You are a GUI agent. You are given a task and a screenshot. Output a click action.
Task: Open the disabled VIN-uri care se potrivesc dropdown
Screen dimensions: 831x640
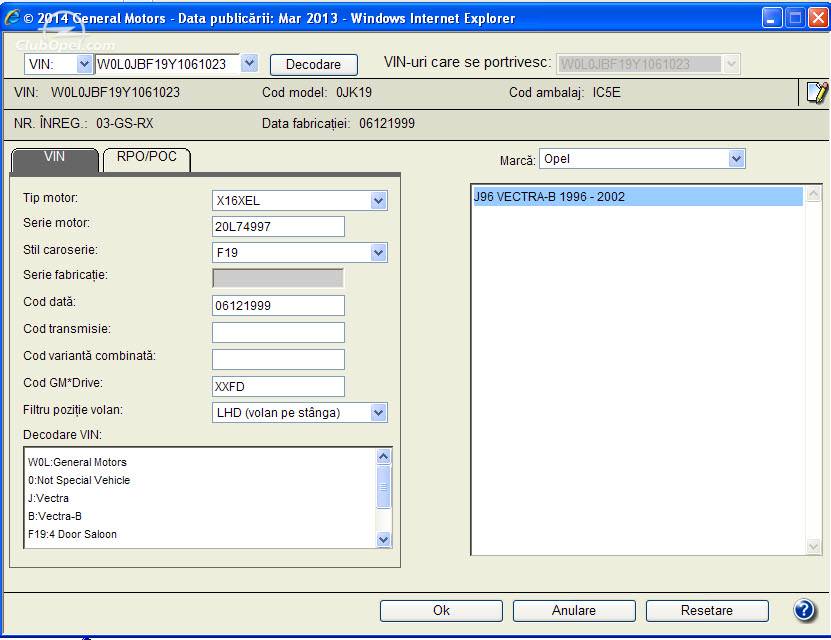[731, 64]
